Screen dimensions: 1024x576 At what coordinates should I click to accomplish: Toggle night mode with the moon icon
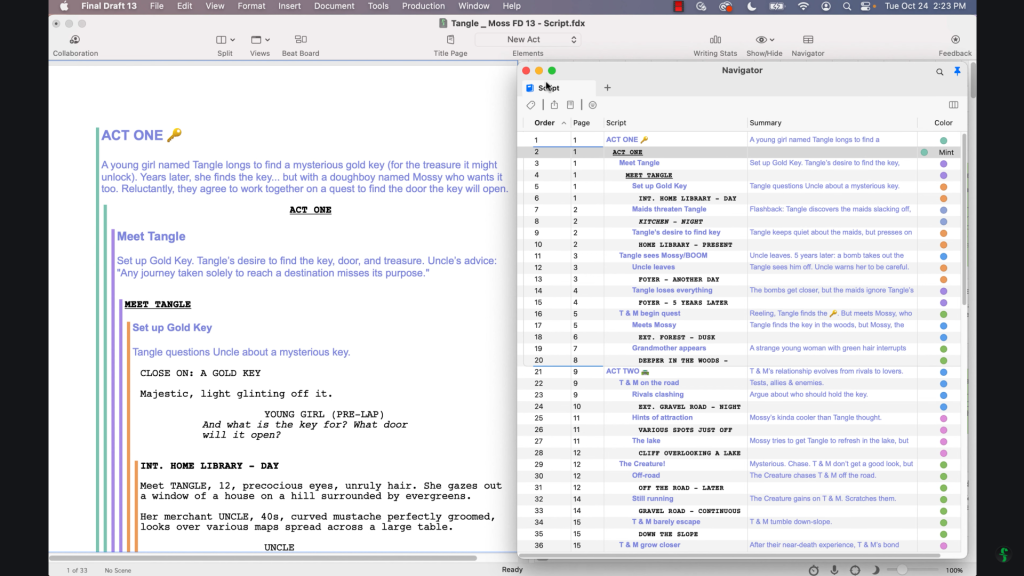(x=876, y=570)
